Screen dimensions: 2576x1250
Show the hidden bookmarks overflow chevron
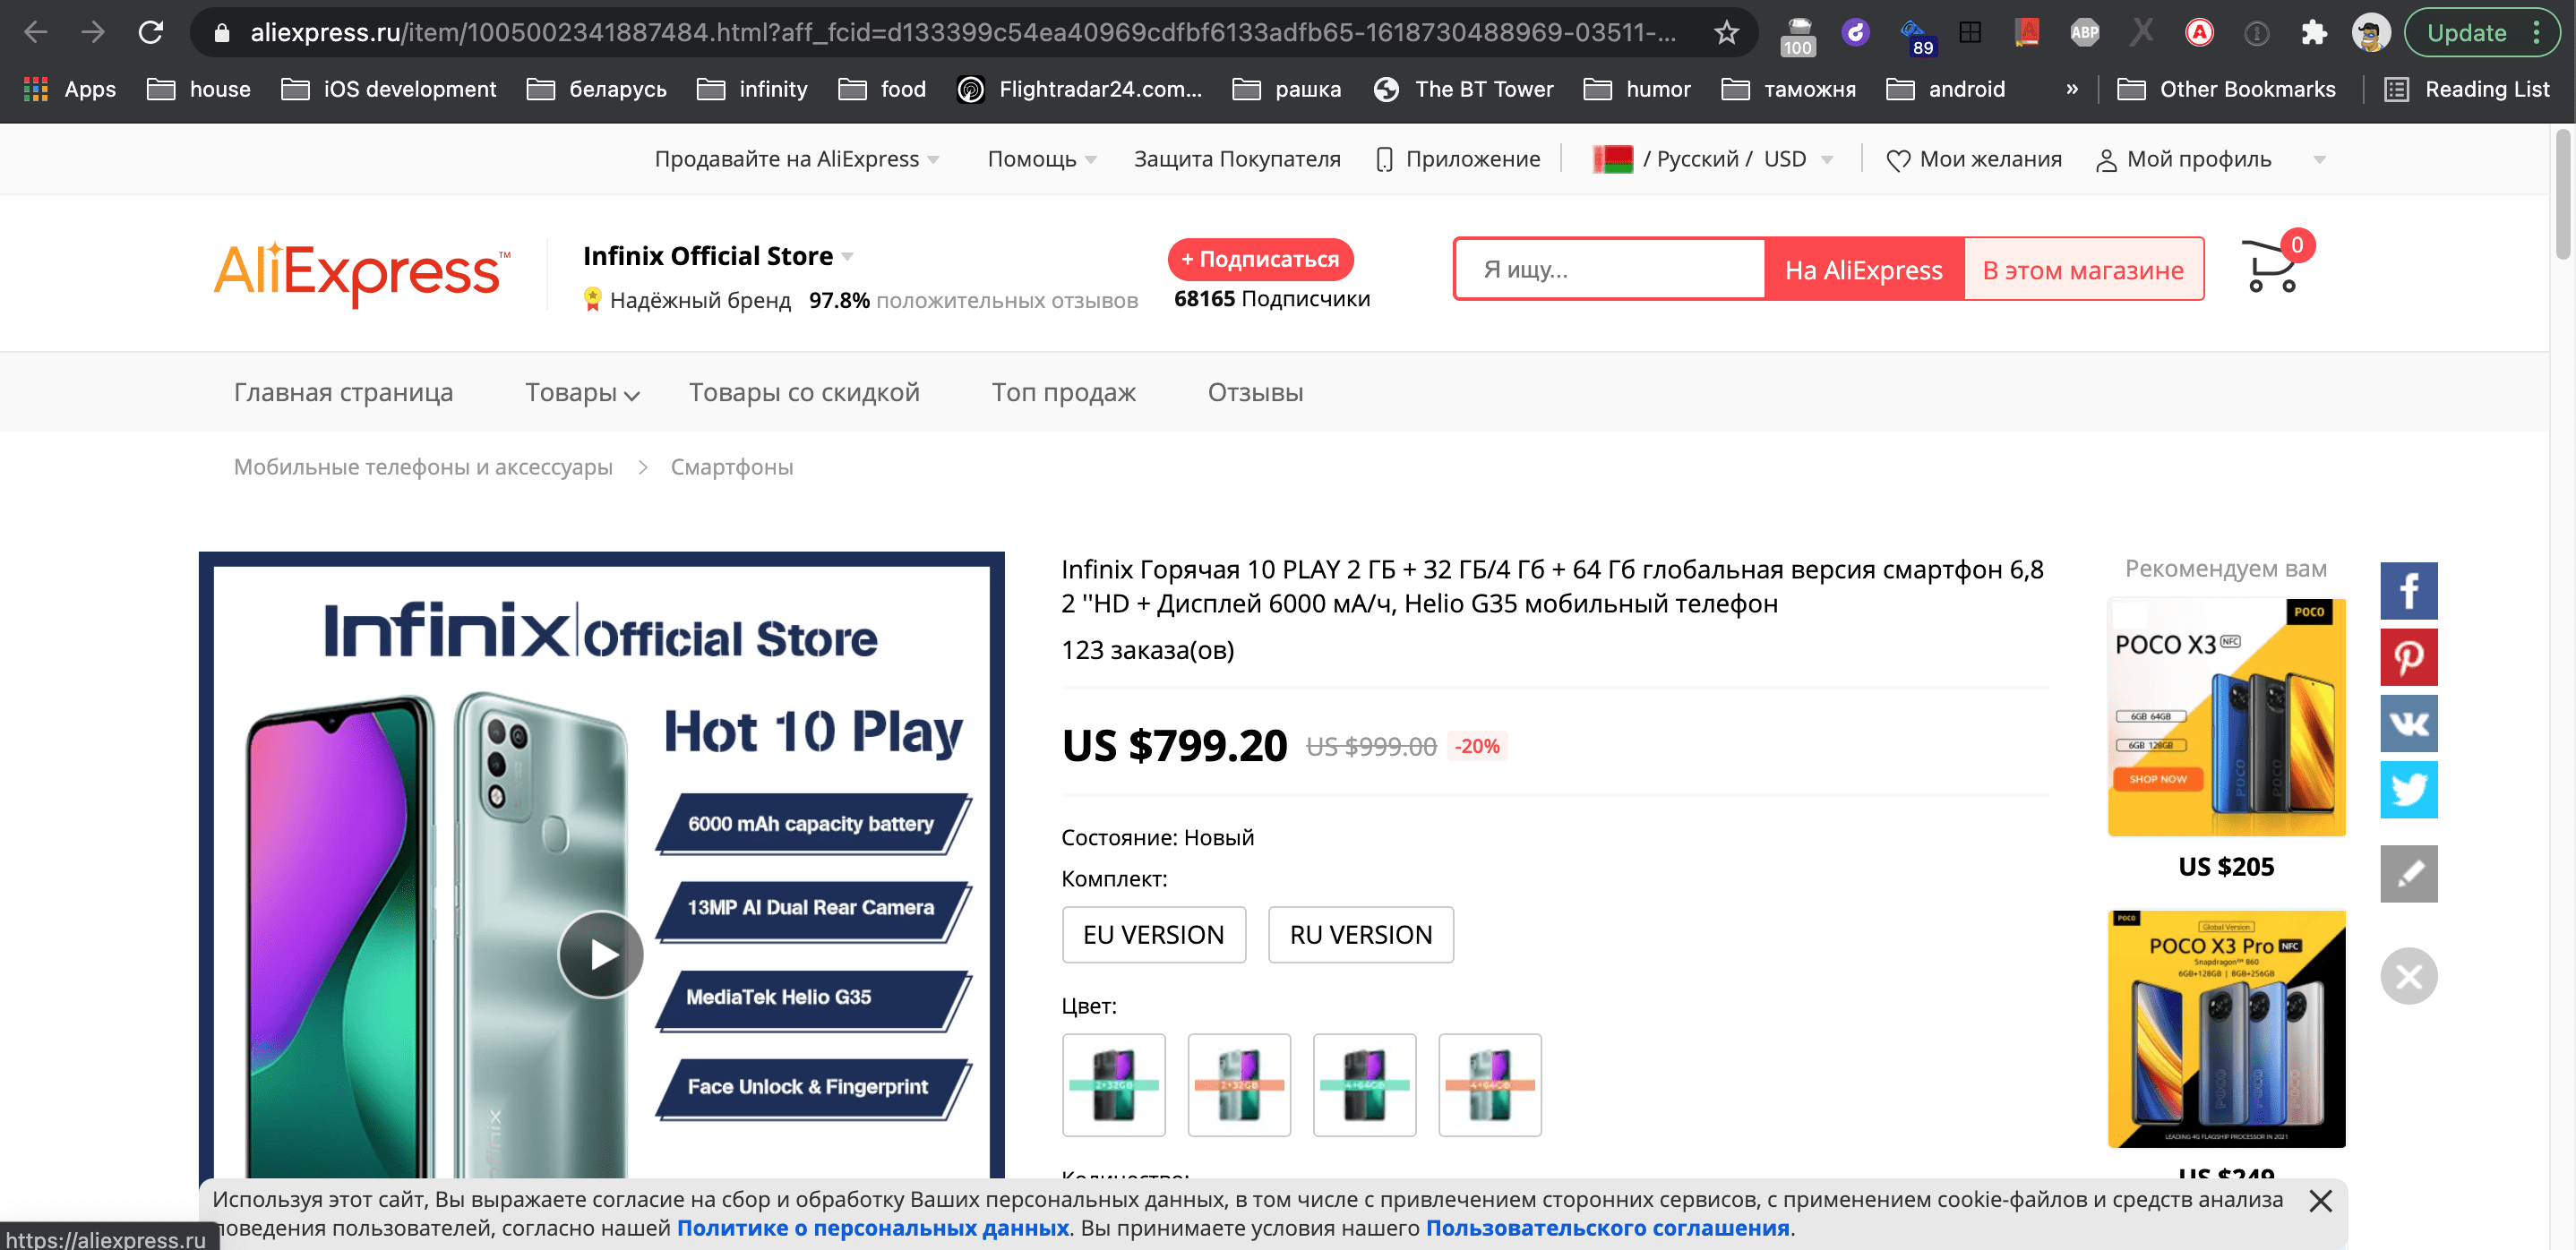(2072, 89)
